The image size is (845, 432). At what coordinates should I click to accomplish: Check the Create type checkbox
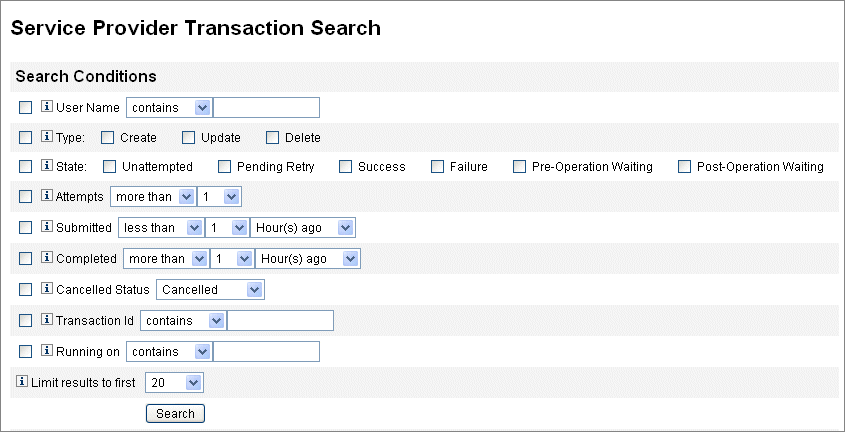click(108, 137)
